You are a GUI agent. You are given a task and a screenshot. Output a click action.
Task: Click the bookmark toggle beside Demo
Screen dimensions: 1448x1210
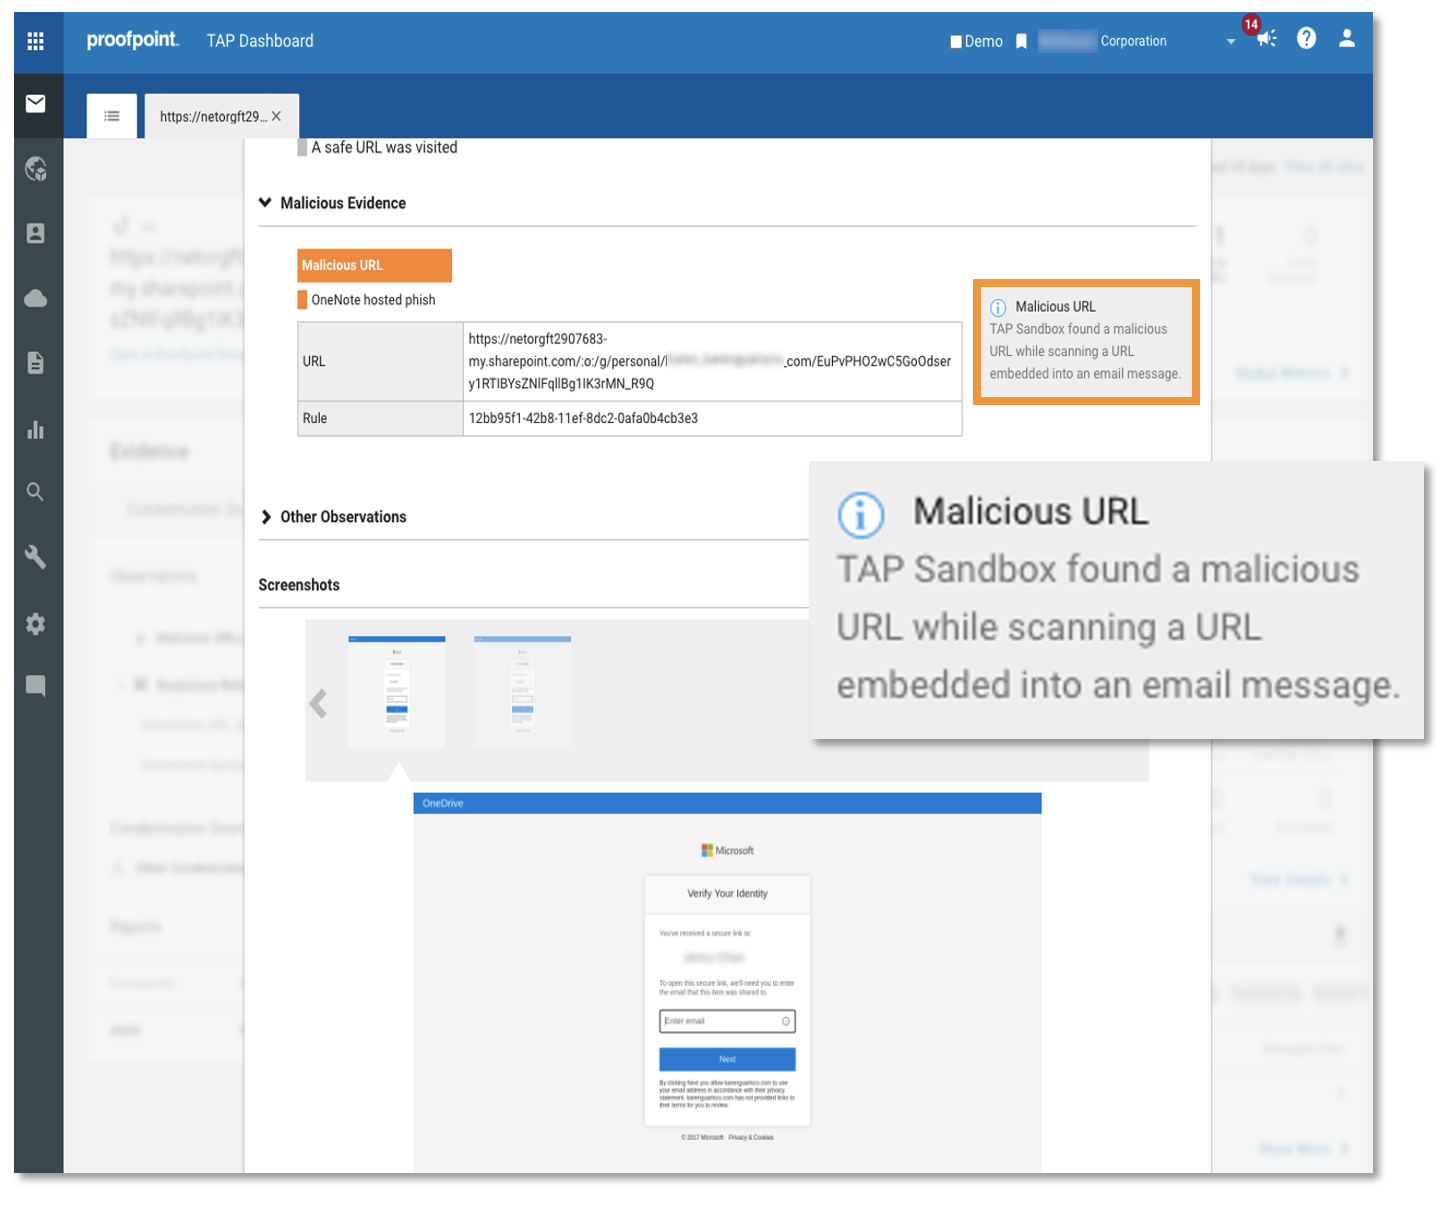pyautogui.click(x=1021, y=41)
